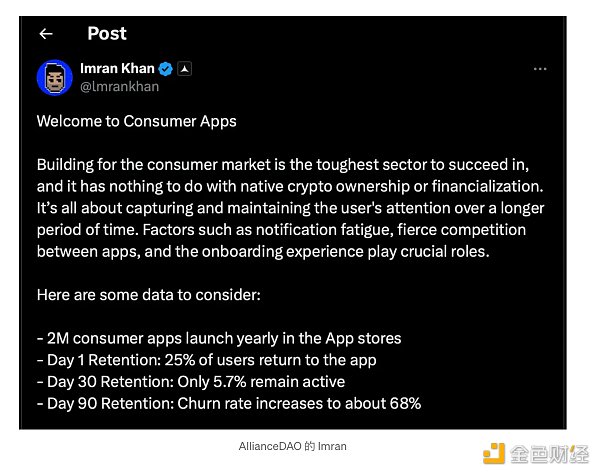Click the 金色财经 watermark text
The image size is (600, 475).
pyautogui.click(x=549, y=455)
